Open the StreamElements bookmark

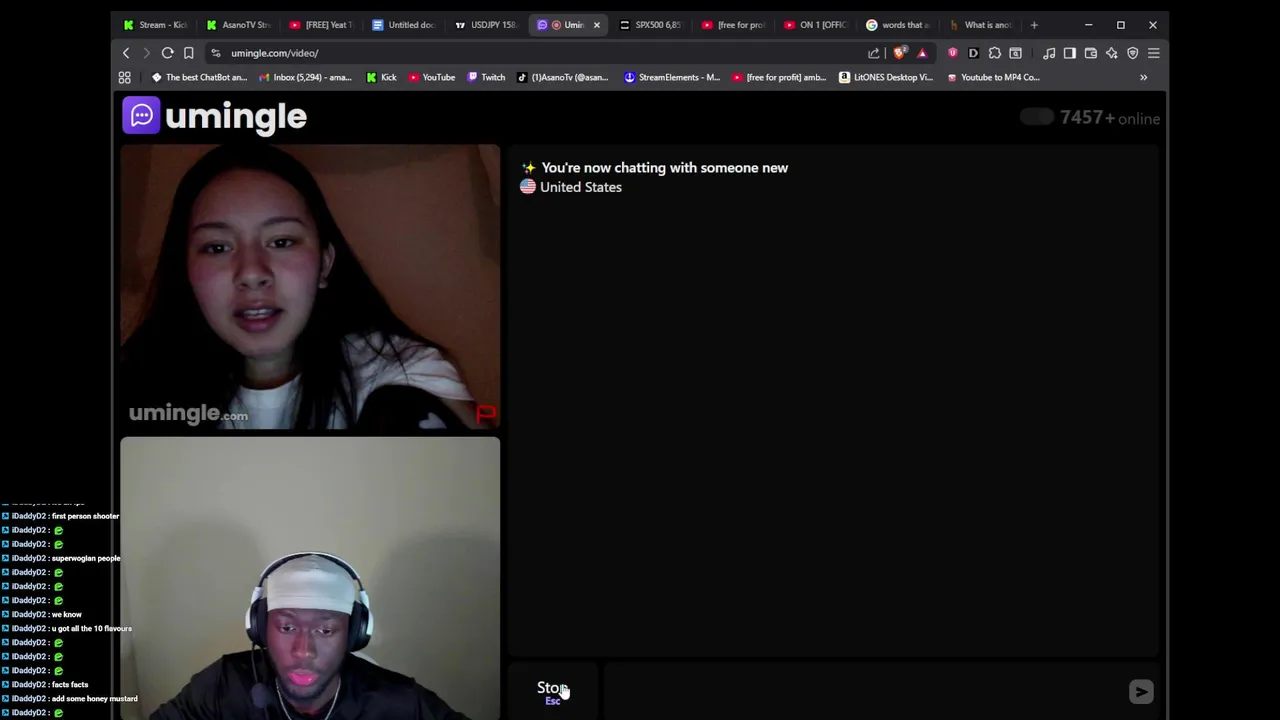point(671,77)
